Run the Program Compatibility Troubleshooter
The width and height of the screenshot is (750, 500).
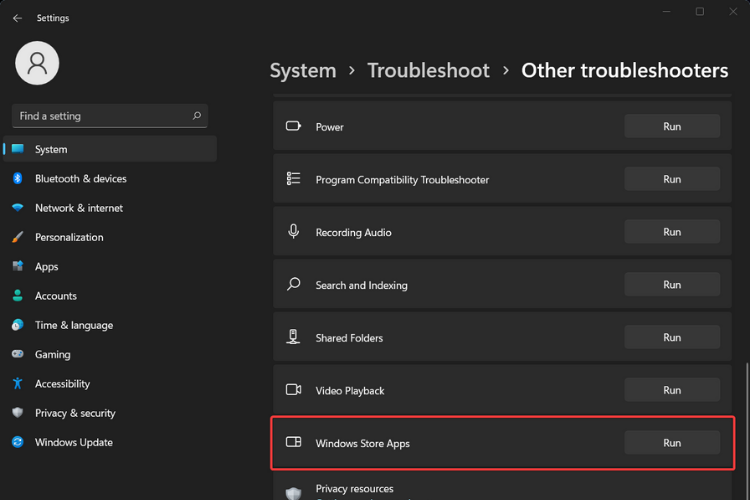[672, 179]
